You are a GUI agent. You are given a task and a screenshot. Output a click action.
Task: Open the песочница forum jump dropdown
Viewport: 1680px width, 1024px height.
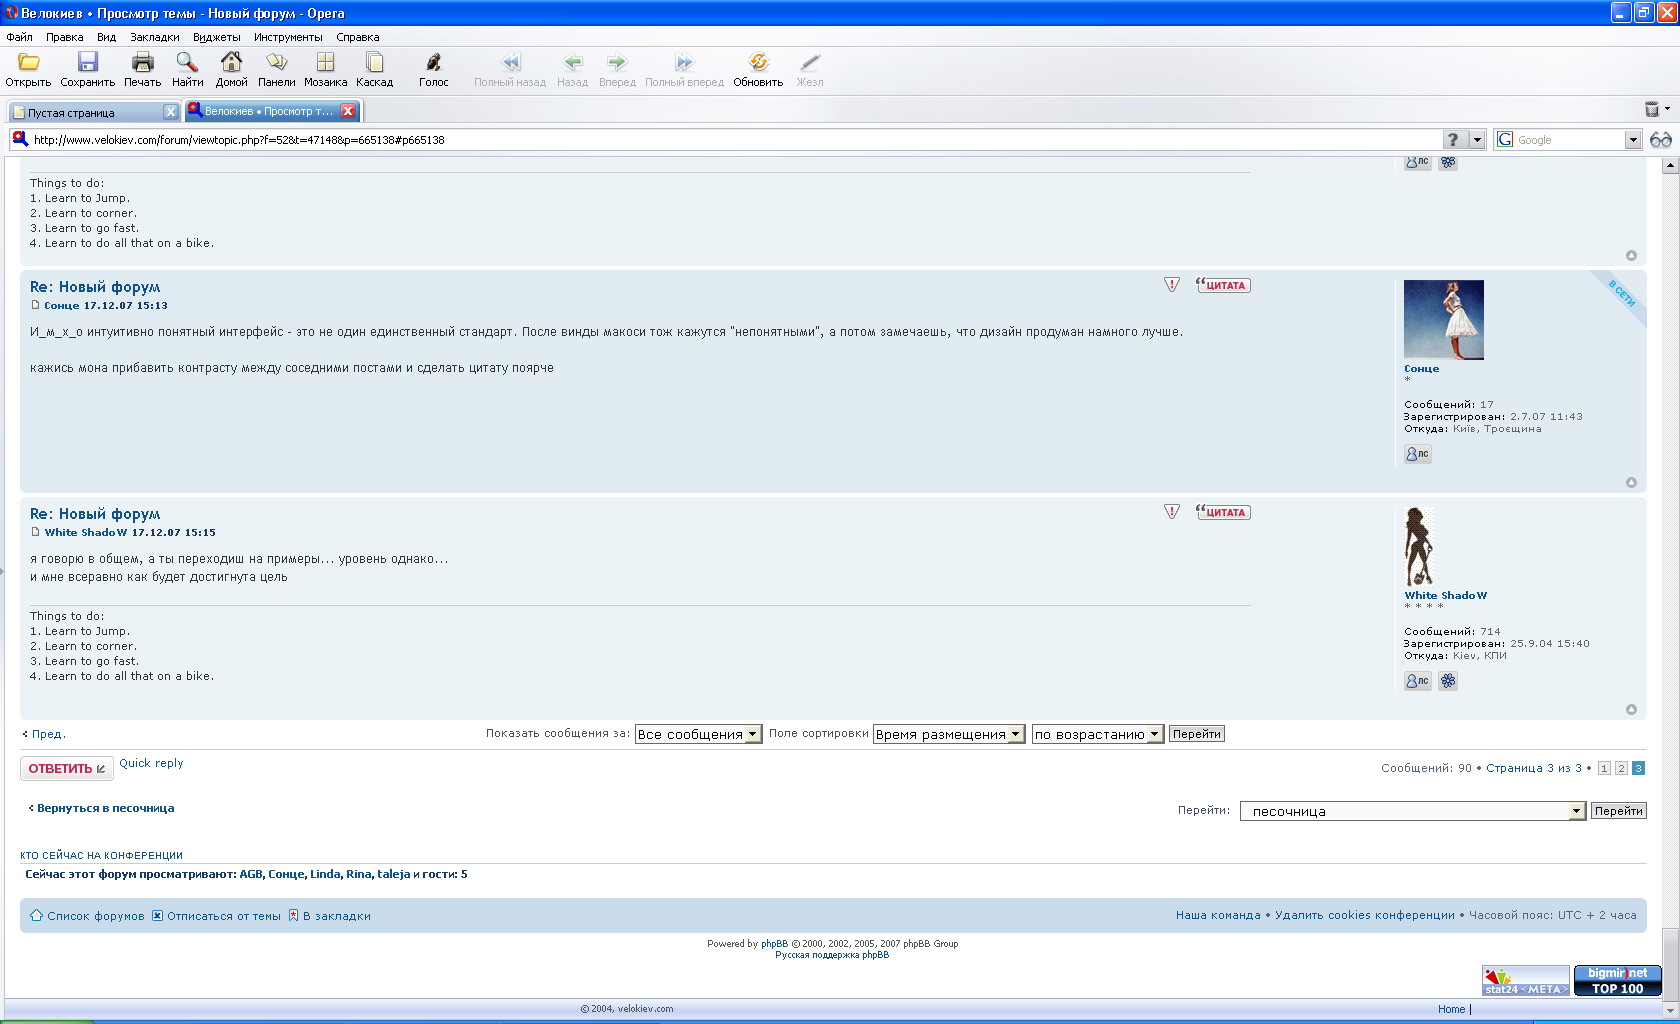click(1412, 811)
